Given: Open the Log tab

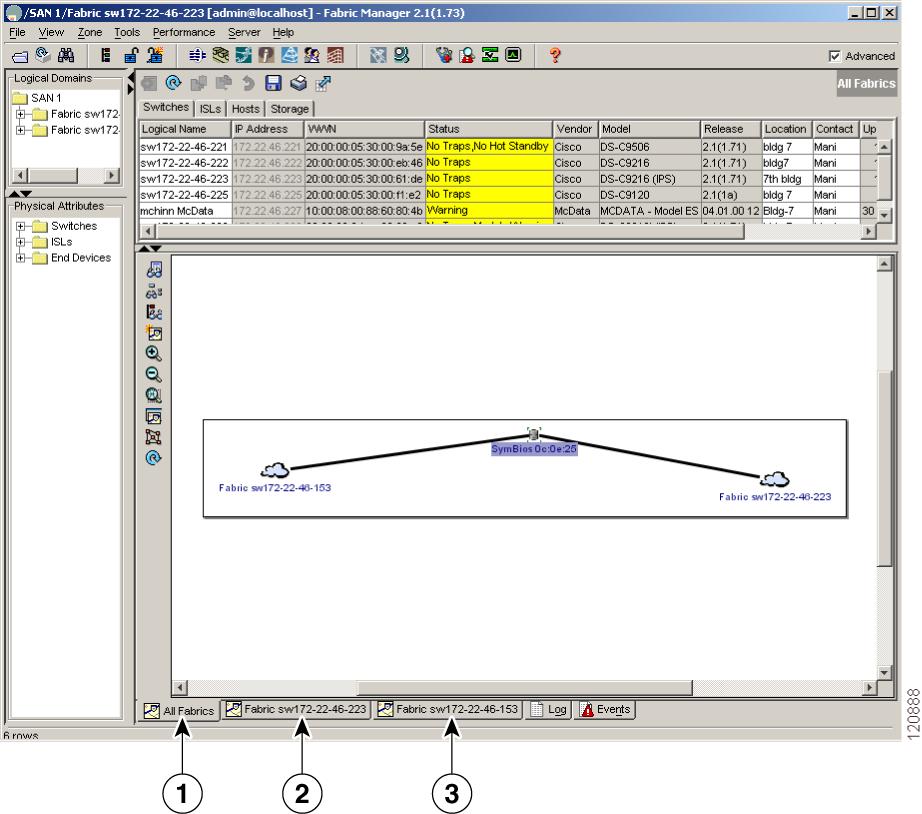Looking at the screenshot, I should pyautogui.click(x=549, y=709).
